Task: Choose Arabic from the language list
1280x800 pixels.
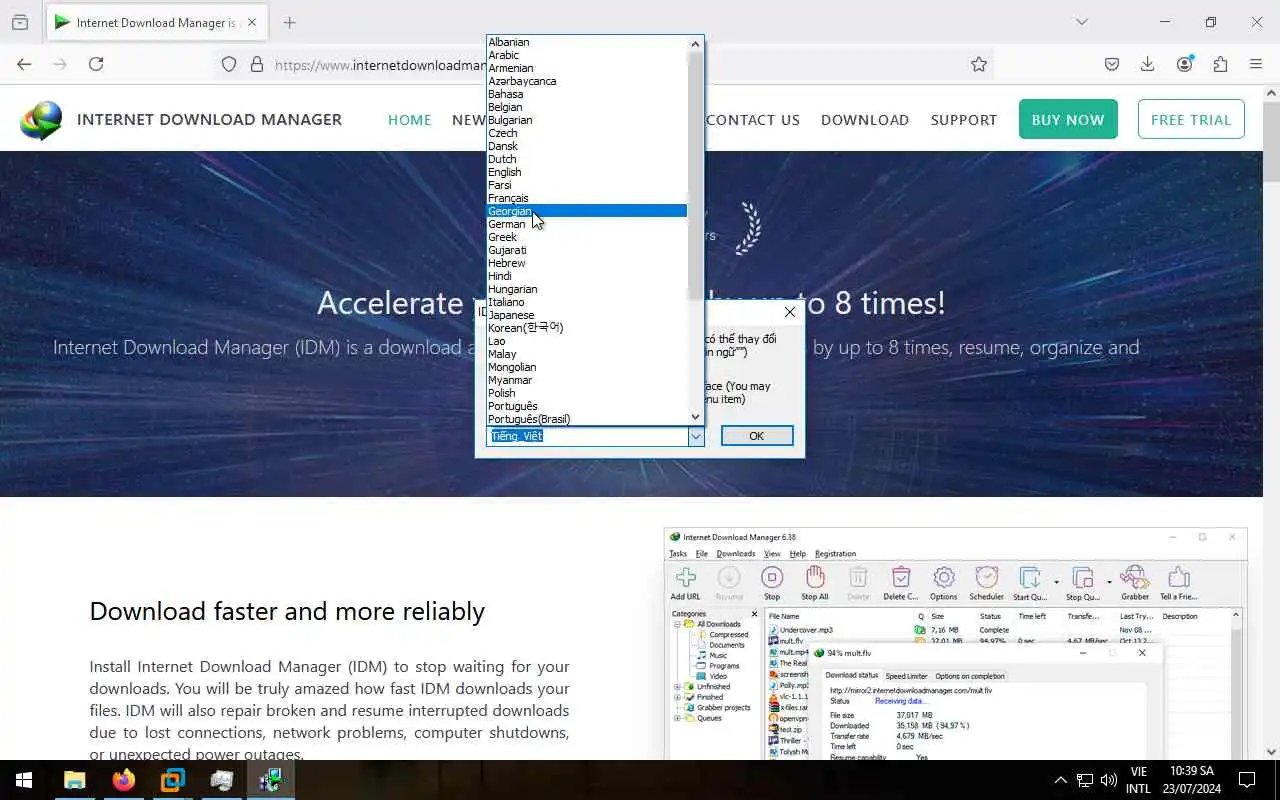Action: pos(587,55)
